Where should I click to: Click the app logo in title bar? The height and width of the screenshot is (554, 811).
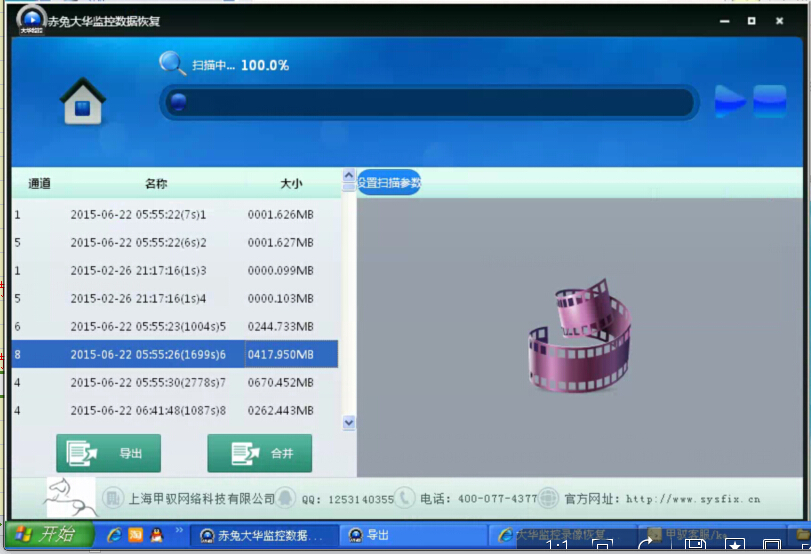pyautogui.click(x=31, y=20)
